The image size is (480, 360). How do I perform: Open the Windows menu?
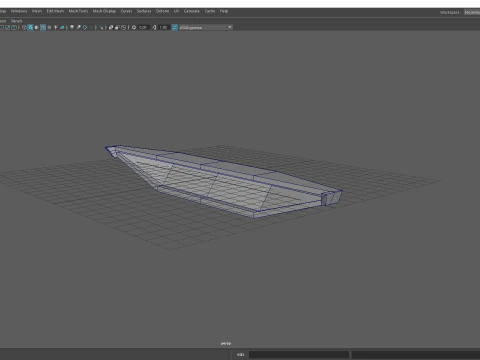[19, 11]
